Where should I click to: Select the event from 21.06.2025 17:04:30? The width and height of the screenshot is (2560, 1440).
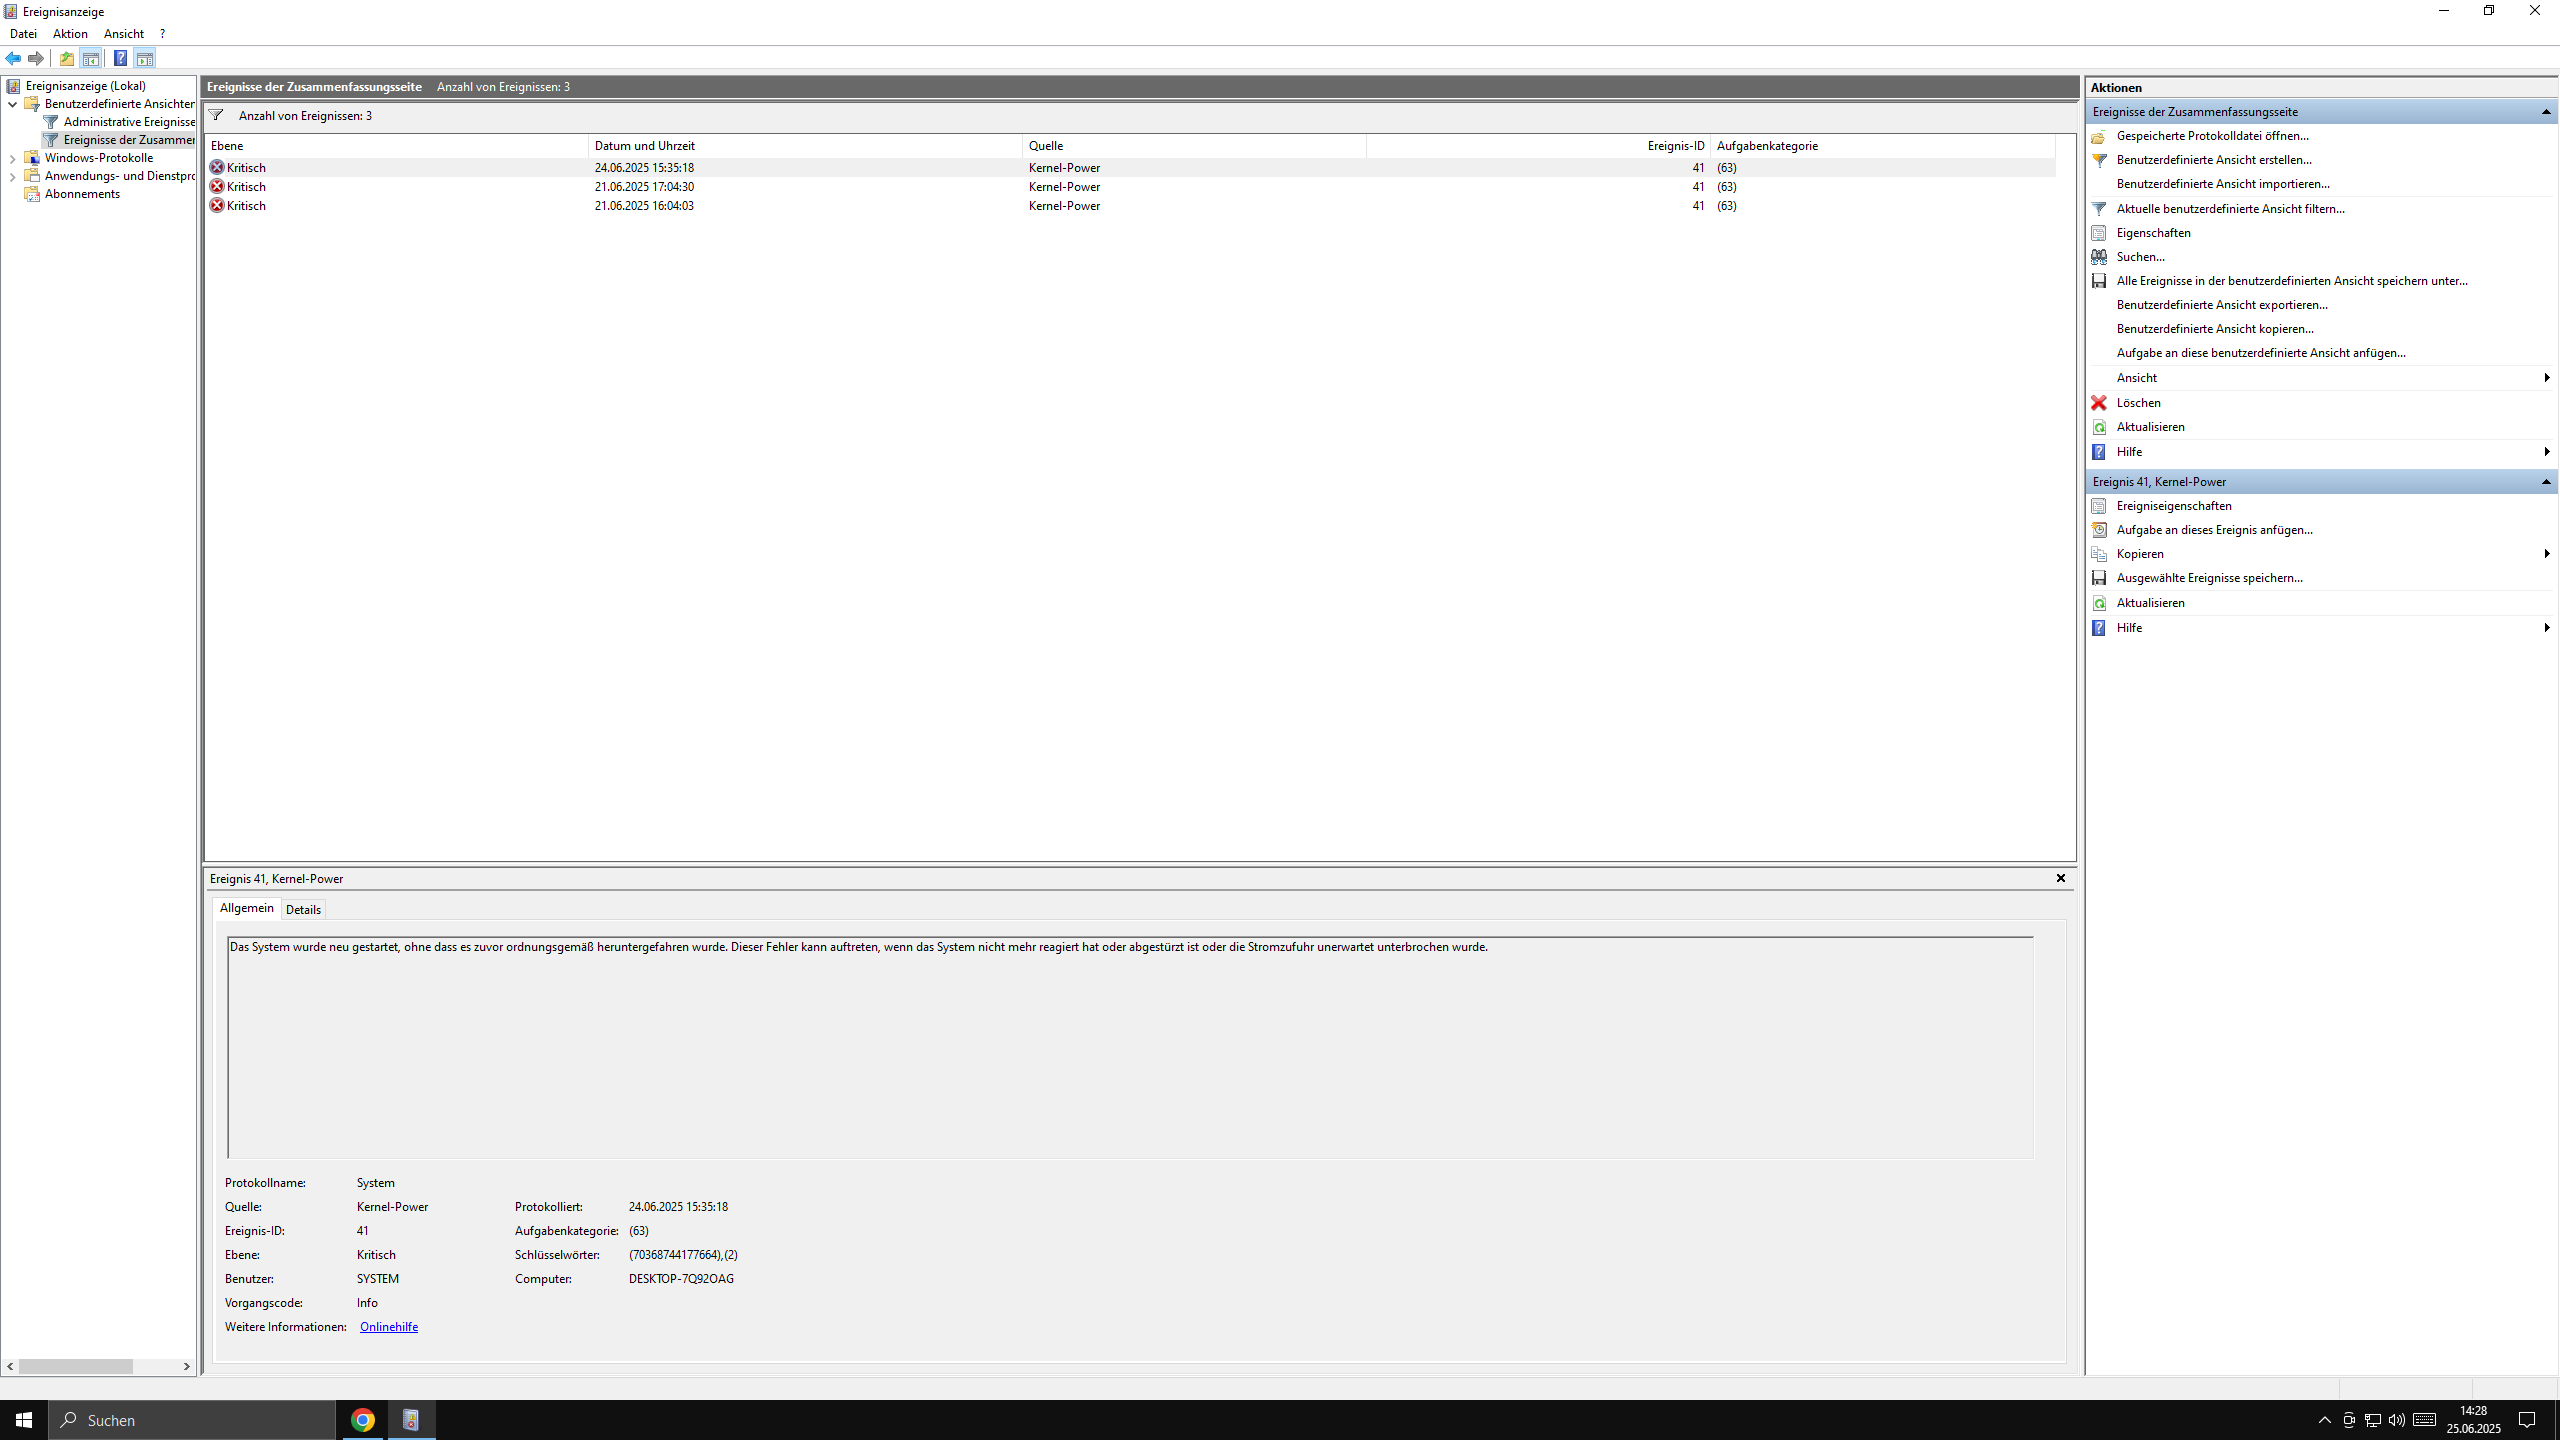644,187
